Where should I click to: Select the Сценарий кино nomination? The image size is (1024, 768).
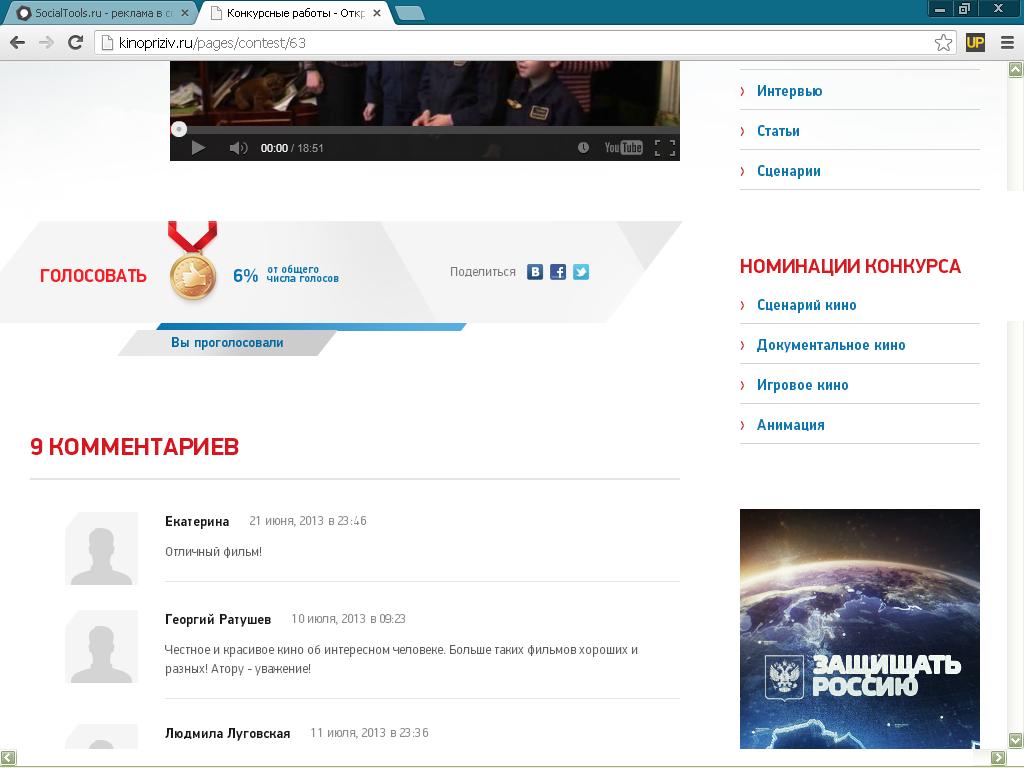806,305
